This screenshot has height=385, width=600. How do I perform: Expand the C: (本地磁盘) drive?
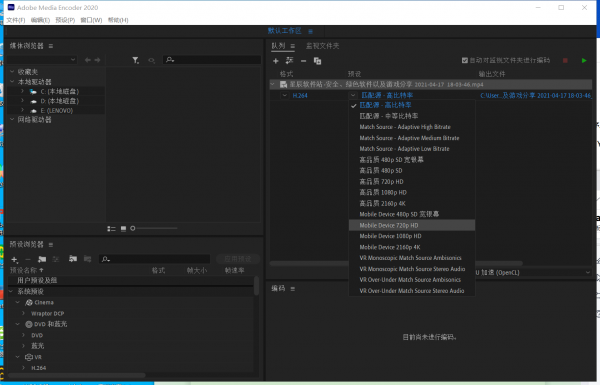[23, 91]
